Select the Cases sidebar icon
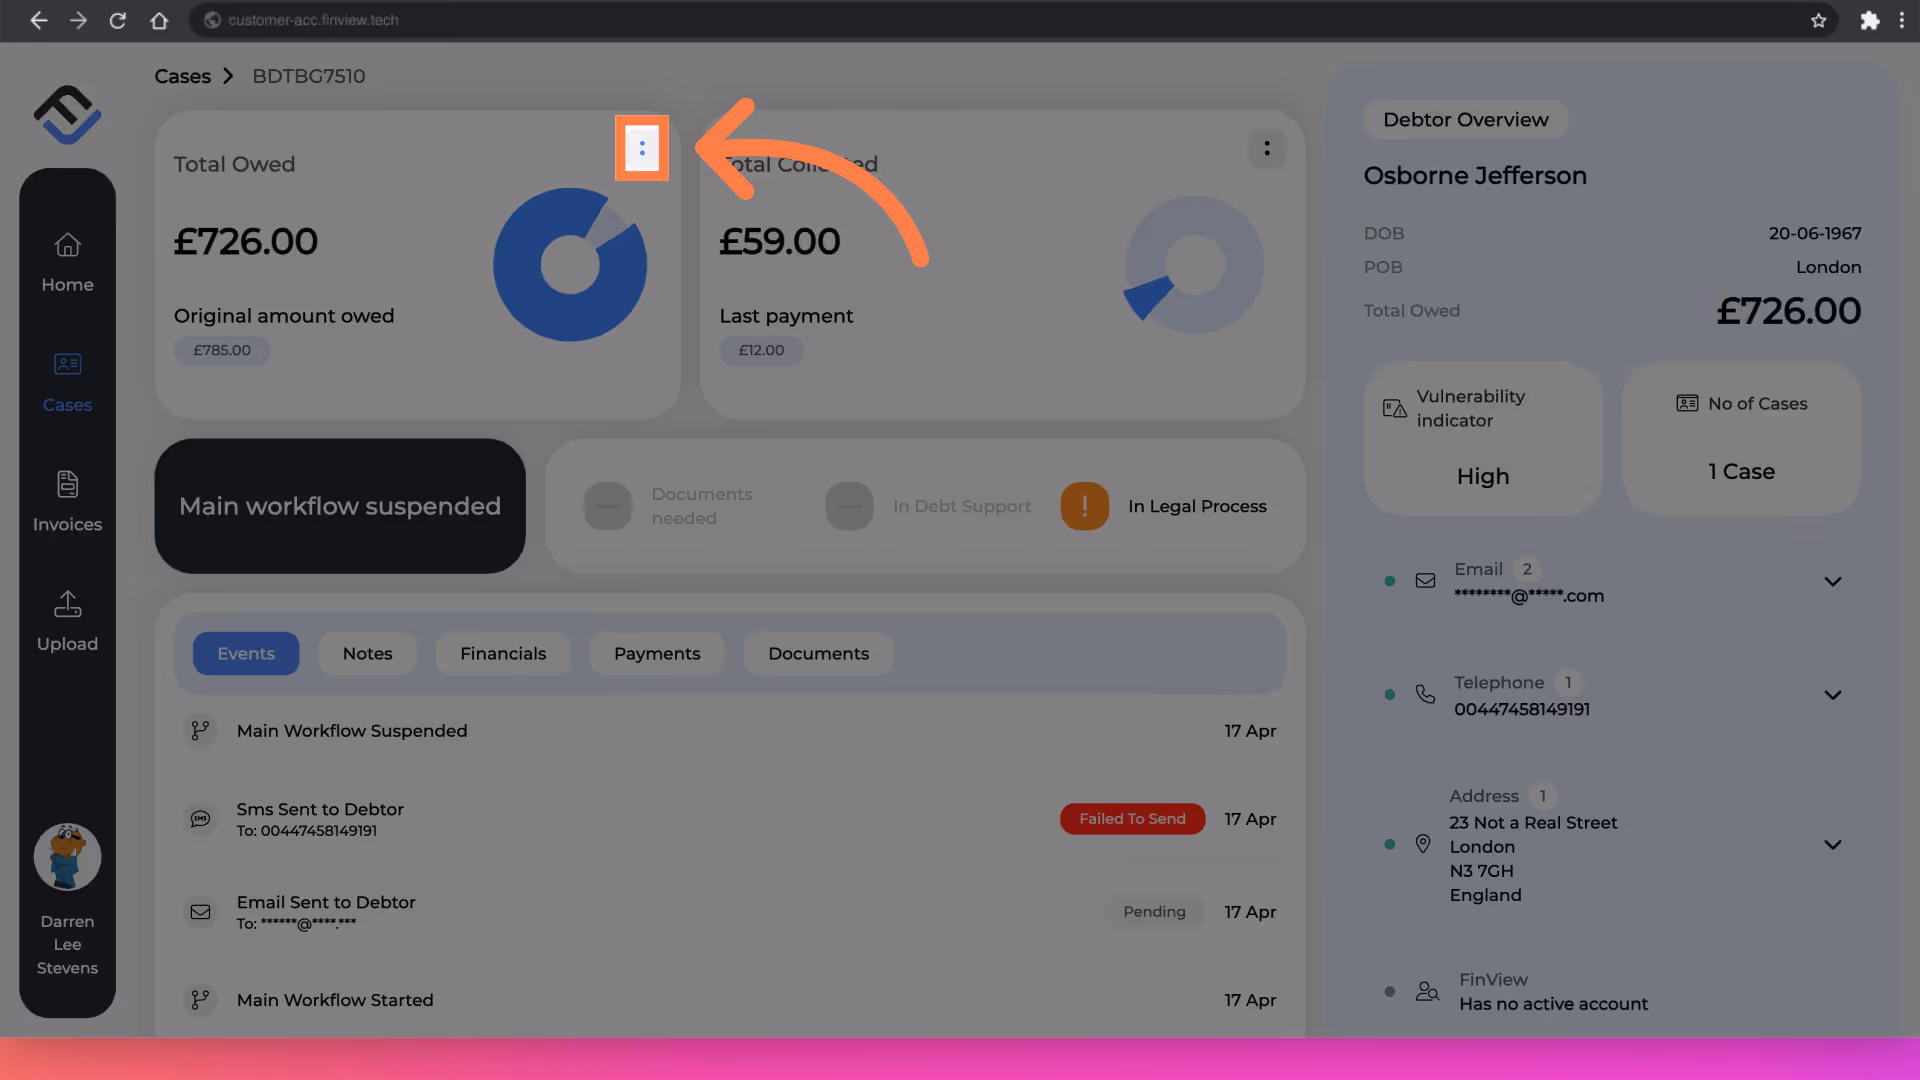The width and height of the screenshot is (1920, 1080). [x=67, y=365]
